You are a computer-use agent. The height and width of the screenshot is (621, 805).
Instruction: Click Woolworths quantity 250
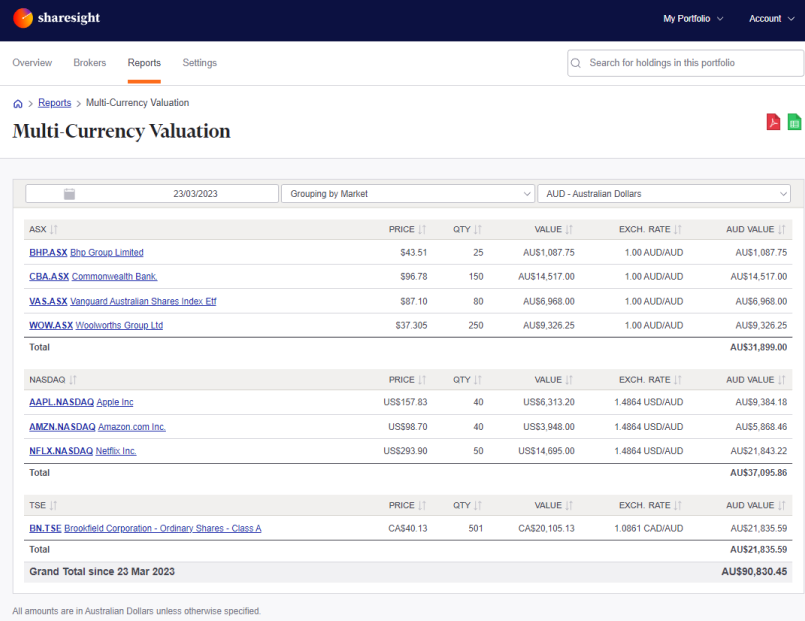click(476, 325)
